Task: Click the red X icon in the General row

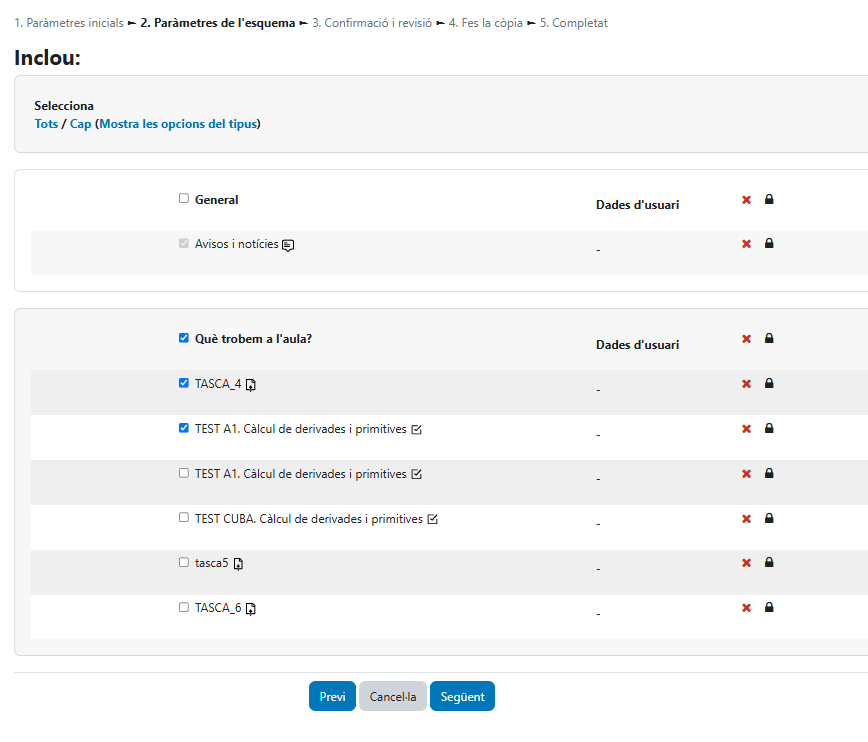Action: click(746, 200)
